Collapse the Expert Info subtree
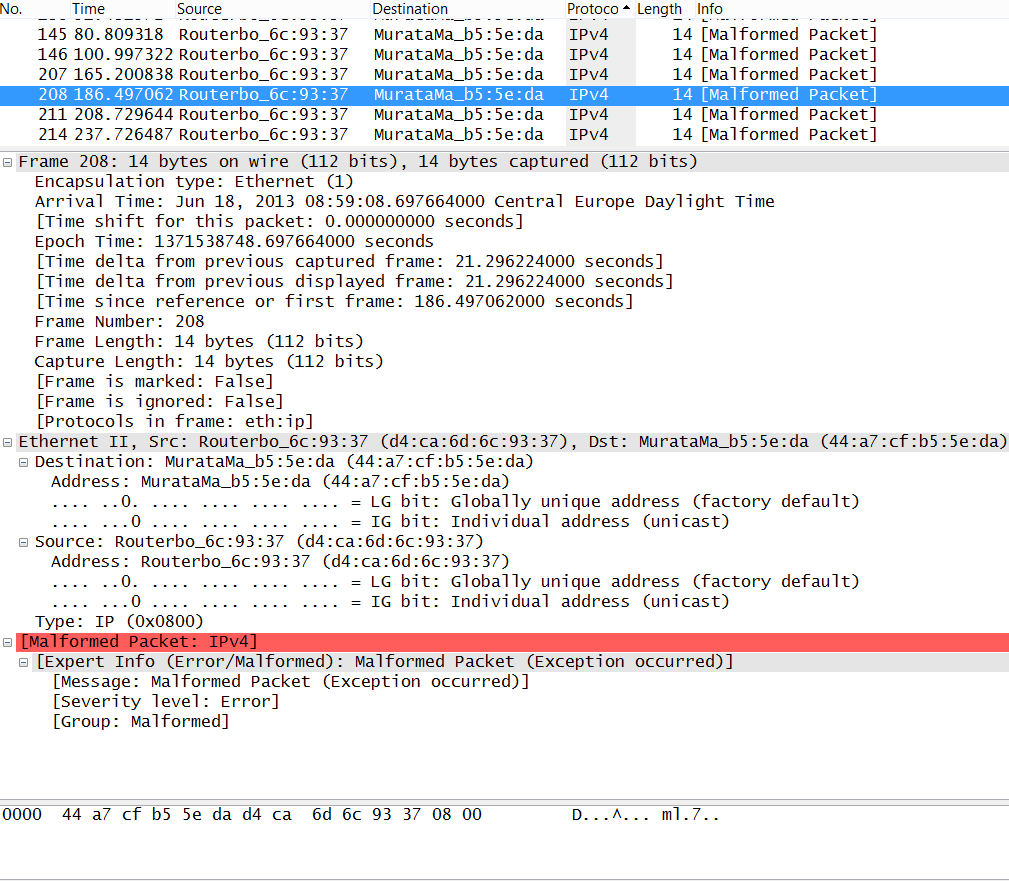This screenshot has width=1009, height=881. 24,662
